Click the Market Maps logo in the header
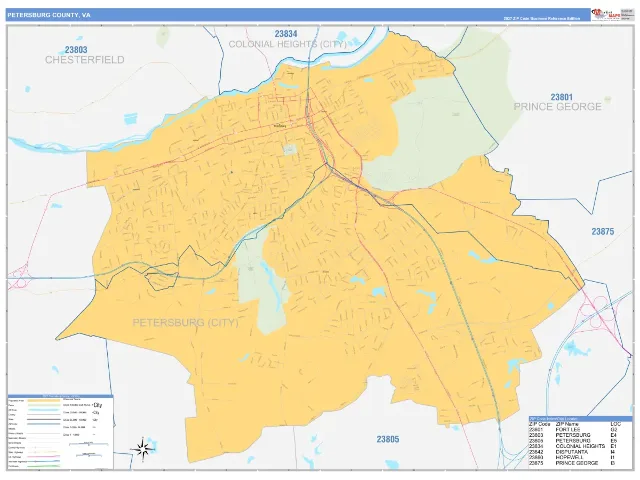 tap(606, 14)
